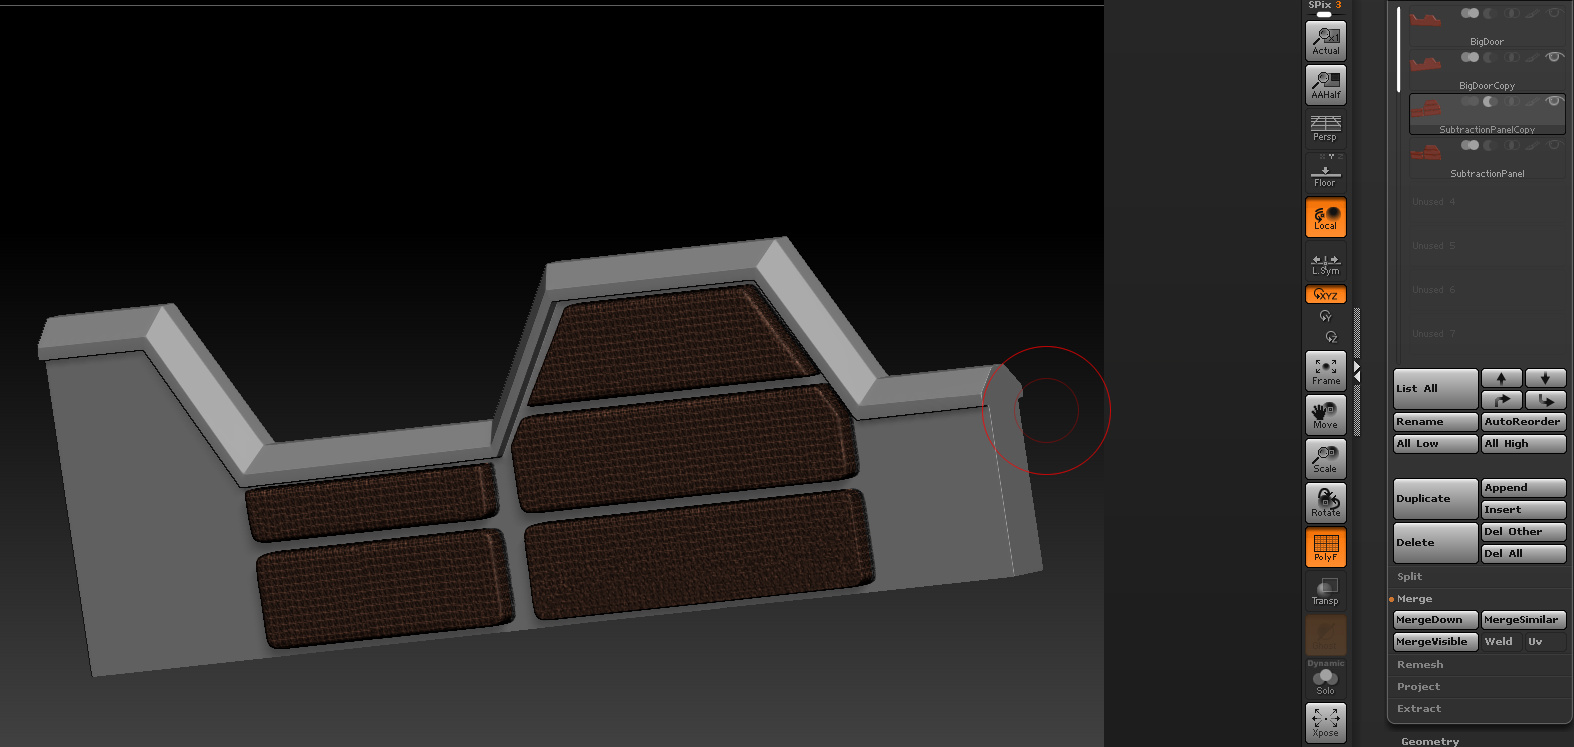Click All High button
Image resolution: width=1574 pixels, height=747 pixels.
pyautogui.click(x=1523, y=444)
